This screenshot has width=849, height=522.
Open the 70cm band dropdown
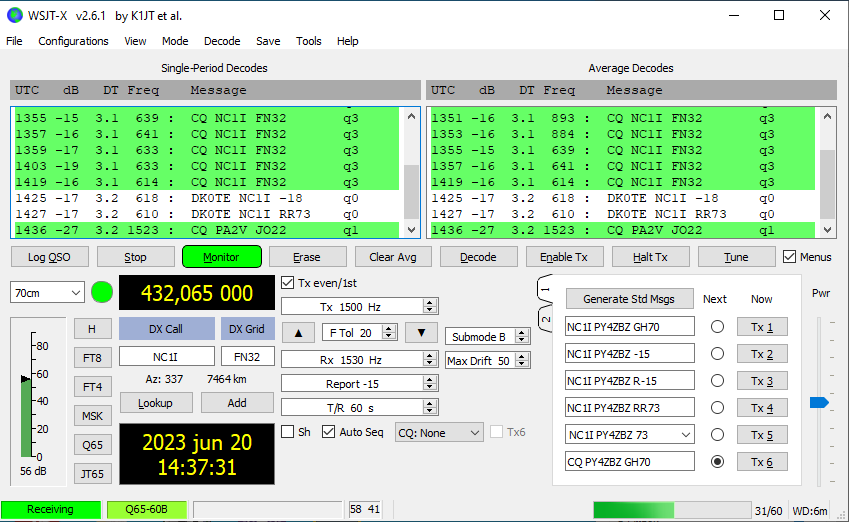coord(47,293)
